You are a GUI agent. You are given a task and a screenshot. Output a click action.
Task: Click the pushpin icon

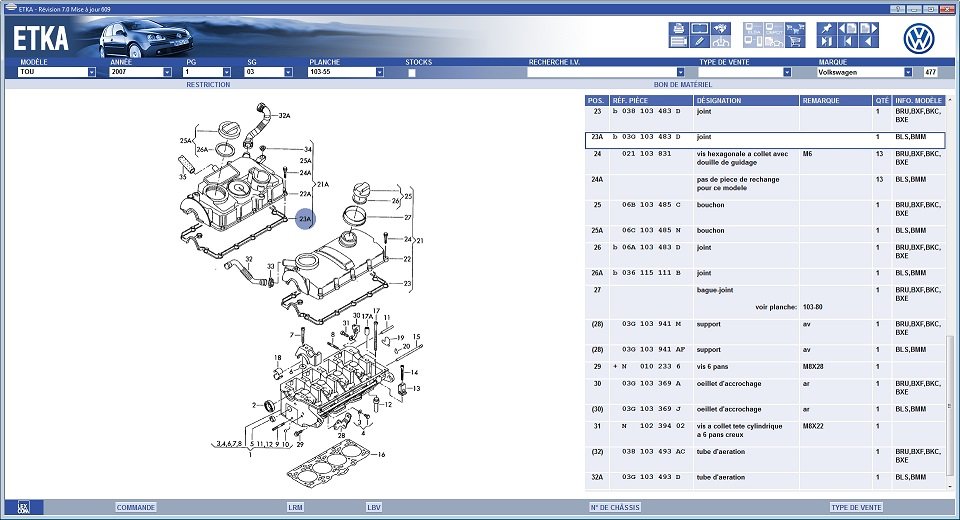827,29
